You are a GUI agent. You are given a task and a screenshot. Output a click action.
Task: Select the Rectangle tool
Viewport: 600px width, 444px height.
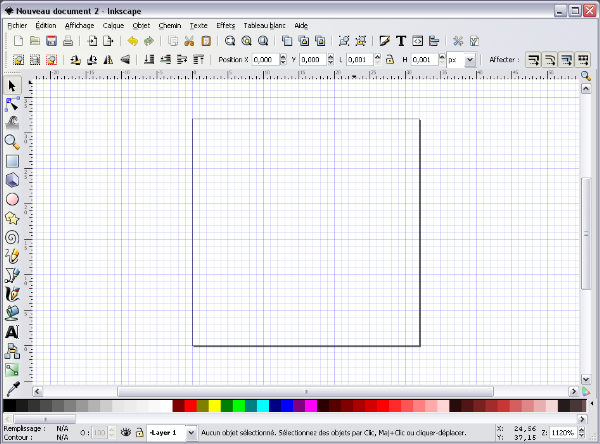point(12,161)
